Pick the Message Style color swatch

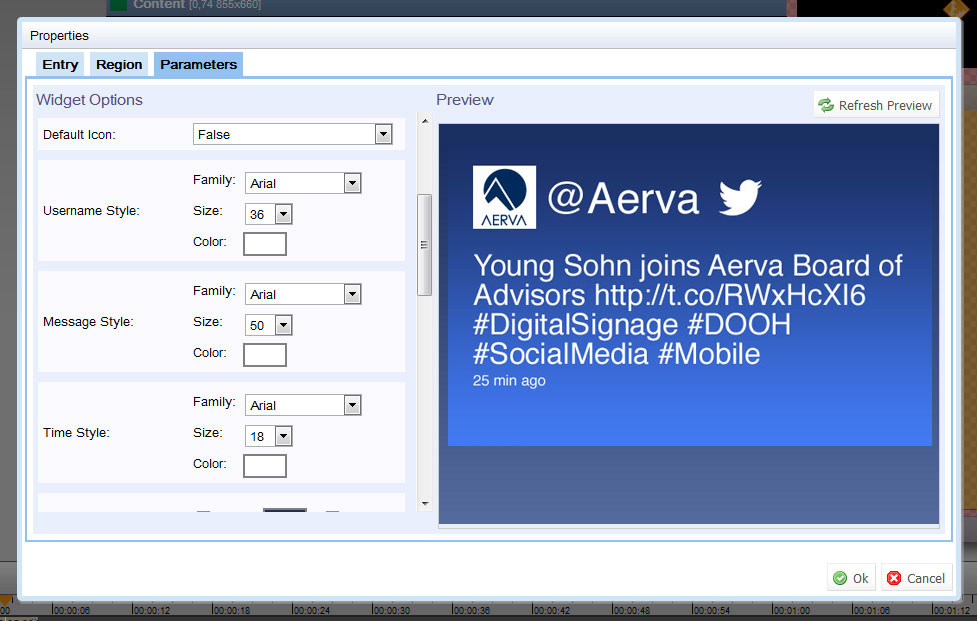pyautogui.click(x=265, y=355)
